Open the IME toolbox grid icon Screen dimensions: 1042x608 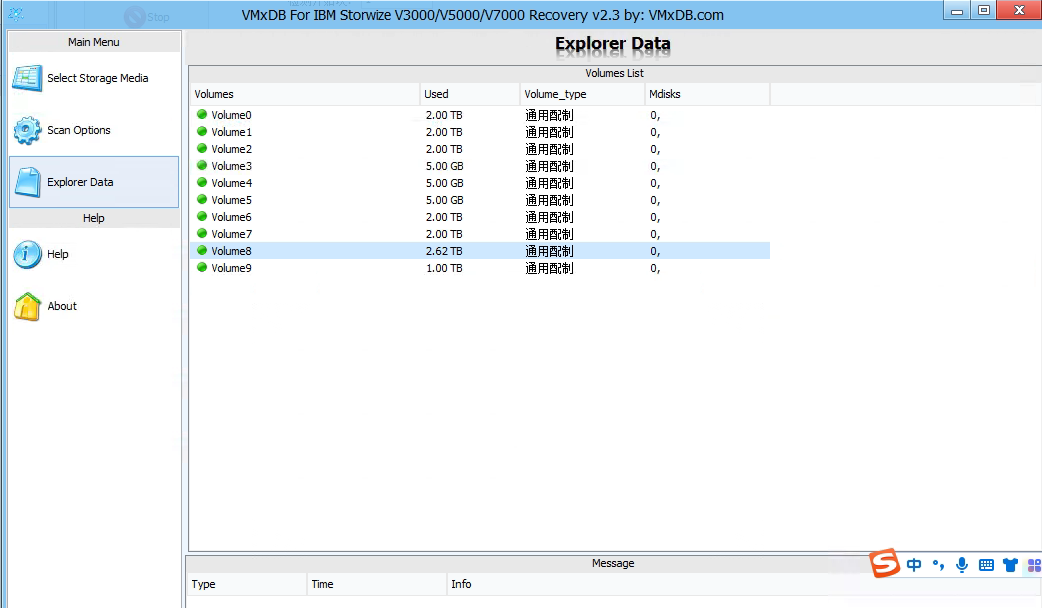coord(1035,565)
